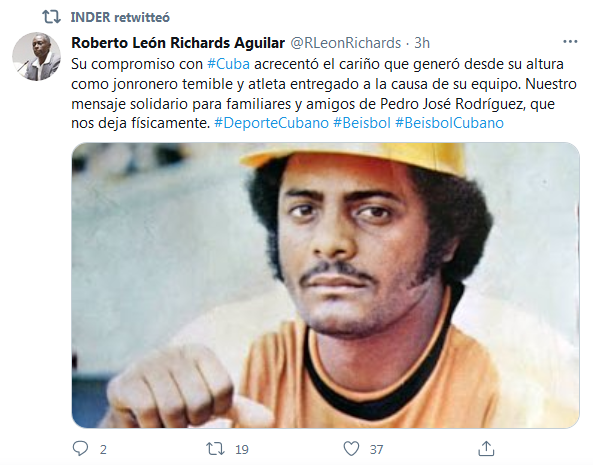This screenshot has width=593, height=465.
Task: Open the #Cuba hashtag link
Action: [x=228, y=64]
